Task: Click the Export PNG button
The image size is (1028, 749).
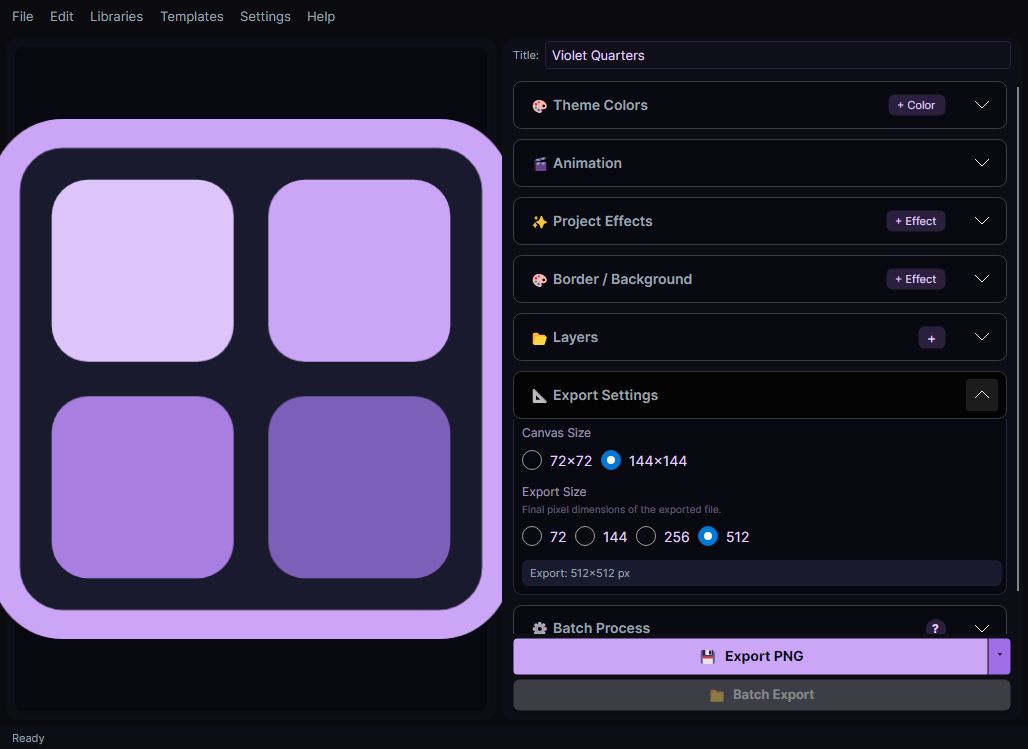Action: 750,656
